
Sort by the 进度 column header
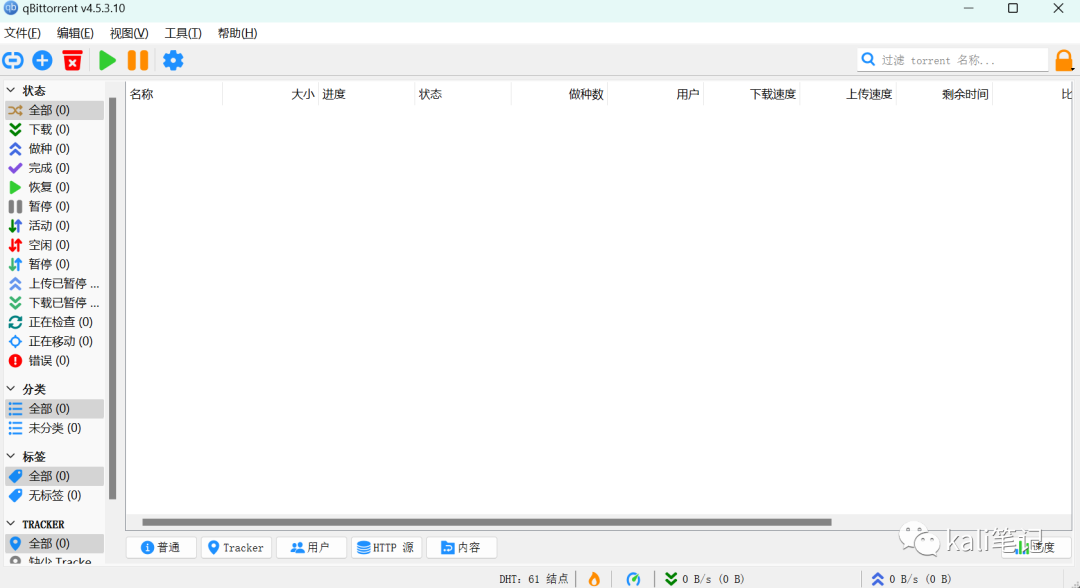point(366,94)
